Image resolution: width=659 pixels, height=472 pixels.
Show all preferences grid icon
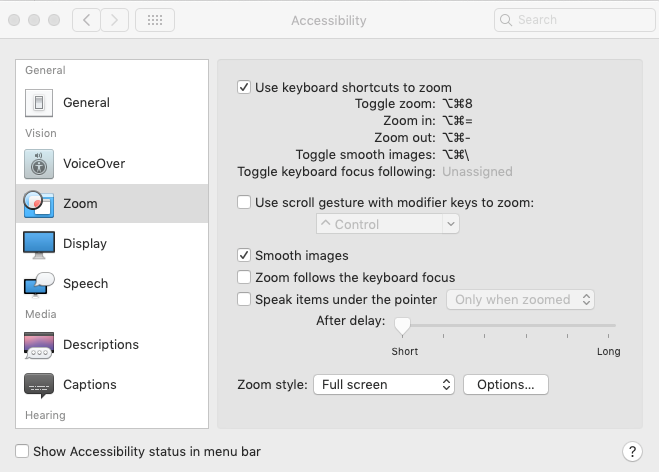[x=155, y=20]
